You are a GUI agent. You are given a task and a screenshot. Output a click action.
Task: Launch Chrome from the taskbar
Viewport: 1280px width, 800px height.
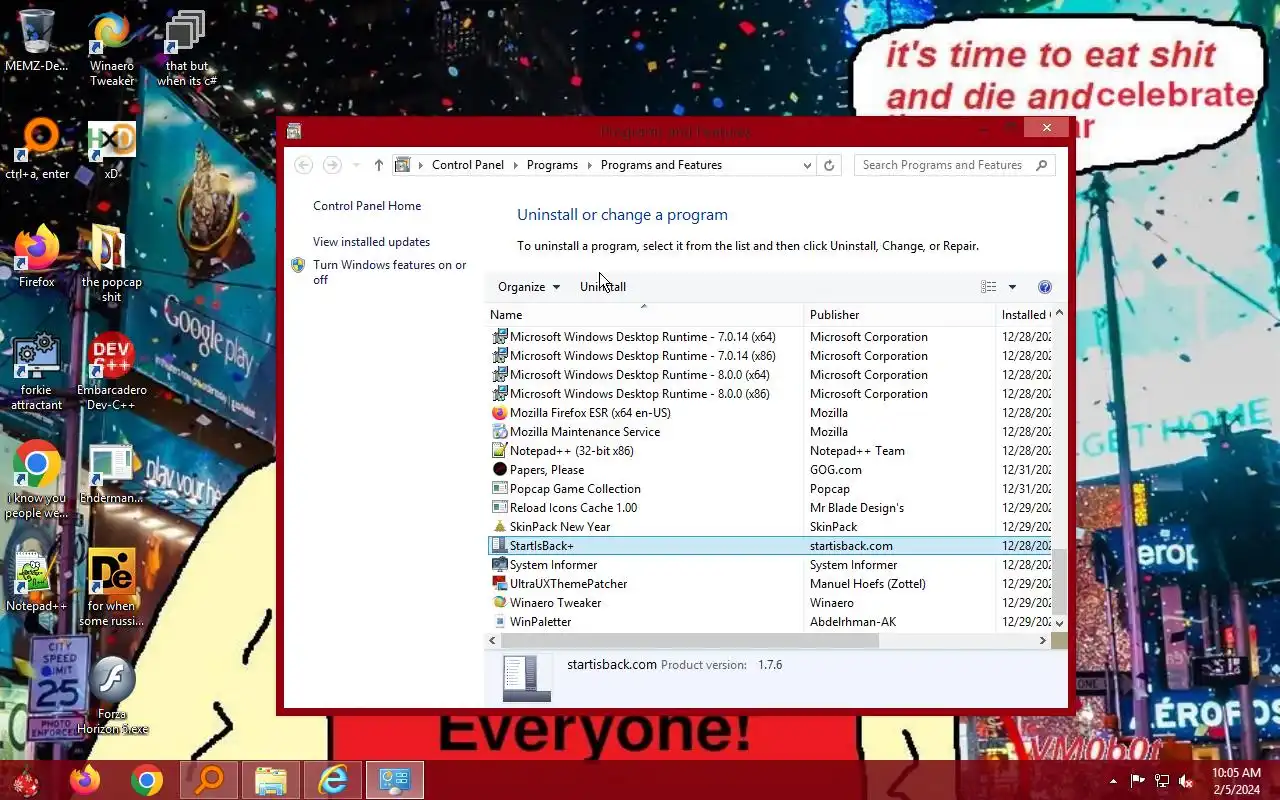pyautogui.click(x=147, y=780)
